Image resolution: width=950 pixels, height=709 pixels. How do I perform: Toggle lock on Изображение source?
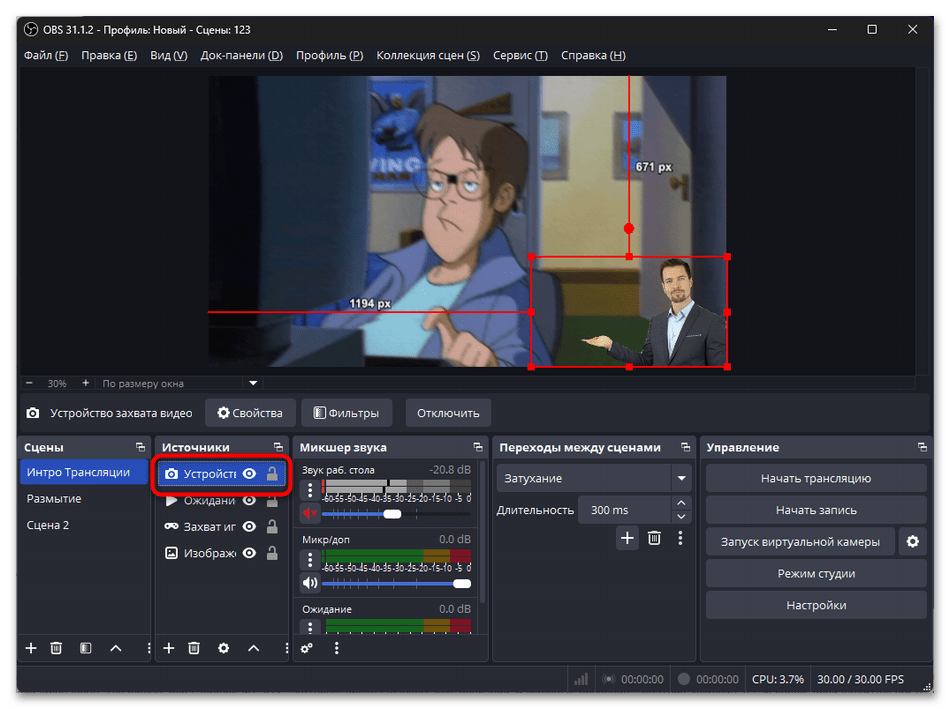pos(272,553)
